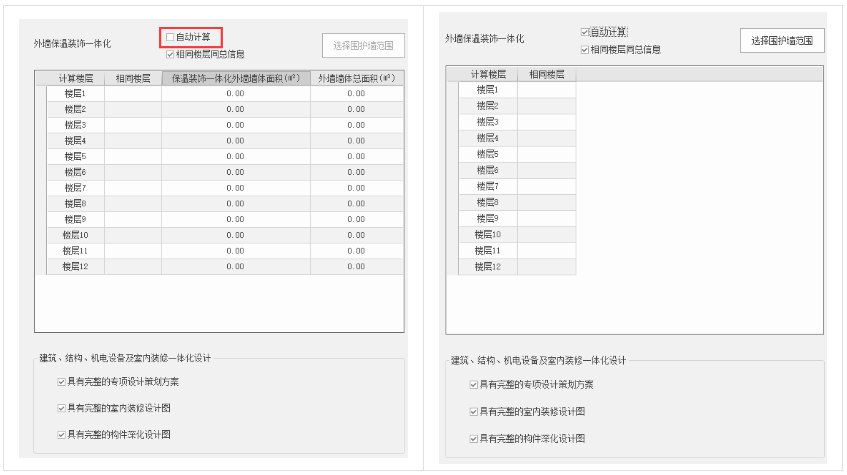Uncheck 自动计算 checkbox in right panel
This screenshot has width=847, height=475.
click(x=584, y=32)
